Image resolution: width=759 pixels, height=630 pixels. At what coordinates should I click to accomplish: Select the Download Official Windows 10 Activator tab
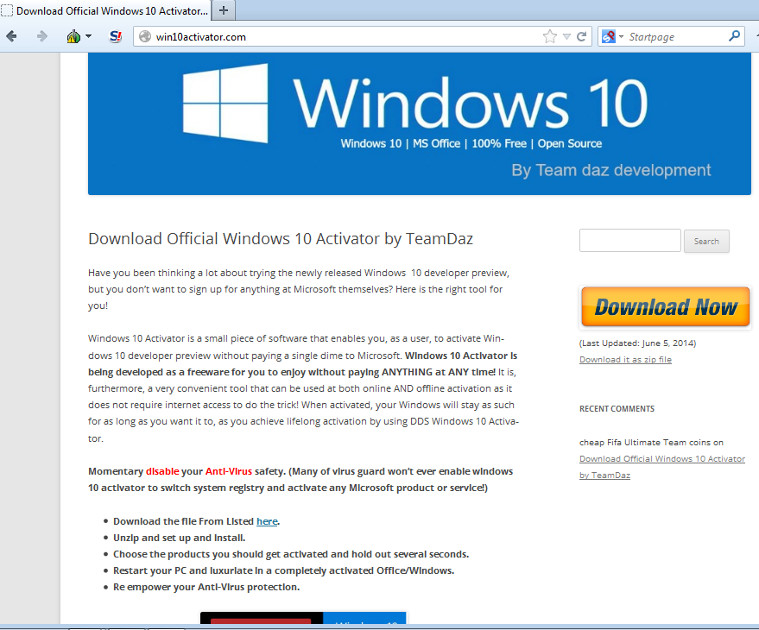tap(105, 11)
